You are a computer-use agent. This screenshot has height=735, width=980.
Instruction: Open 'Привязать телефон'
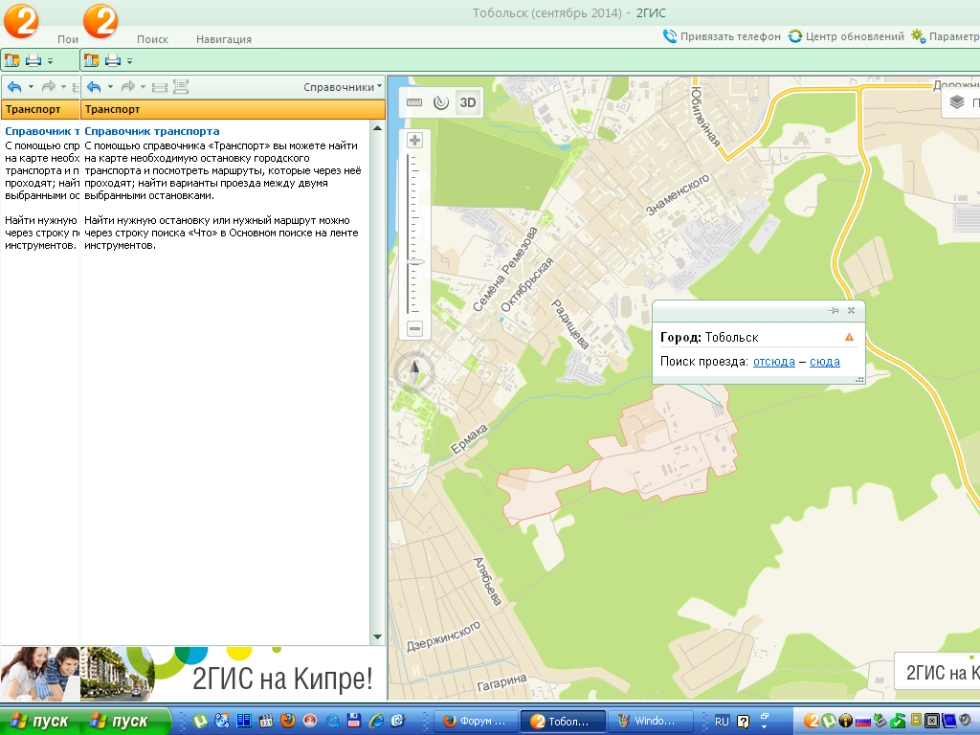click(722, 36)
